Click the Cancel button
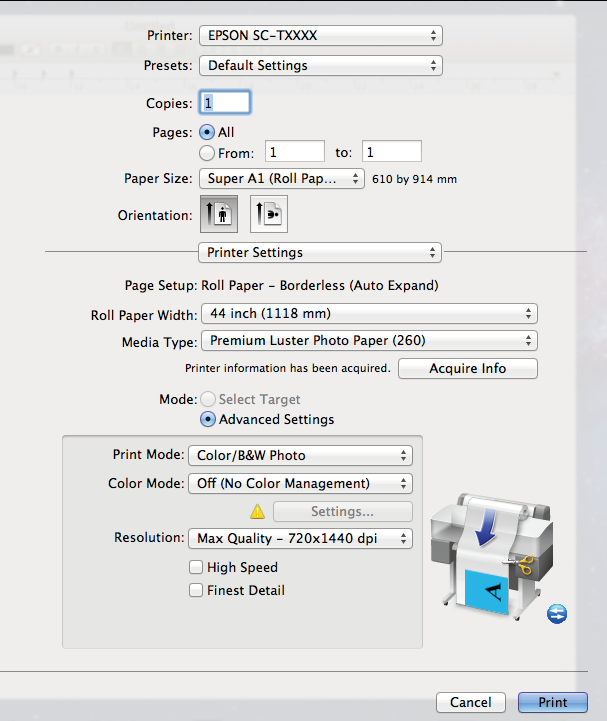This screenshot has height=721, width=607. (471, 702)
